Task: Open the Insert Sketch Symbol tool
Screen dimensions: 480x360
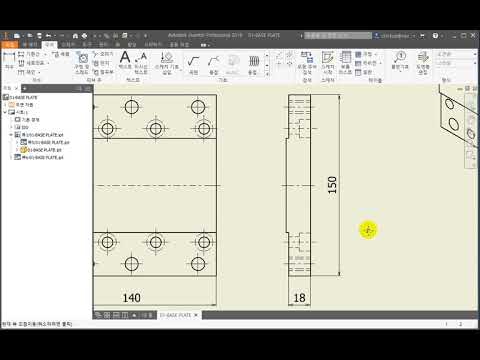Action: tap(167, 63)
